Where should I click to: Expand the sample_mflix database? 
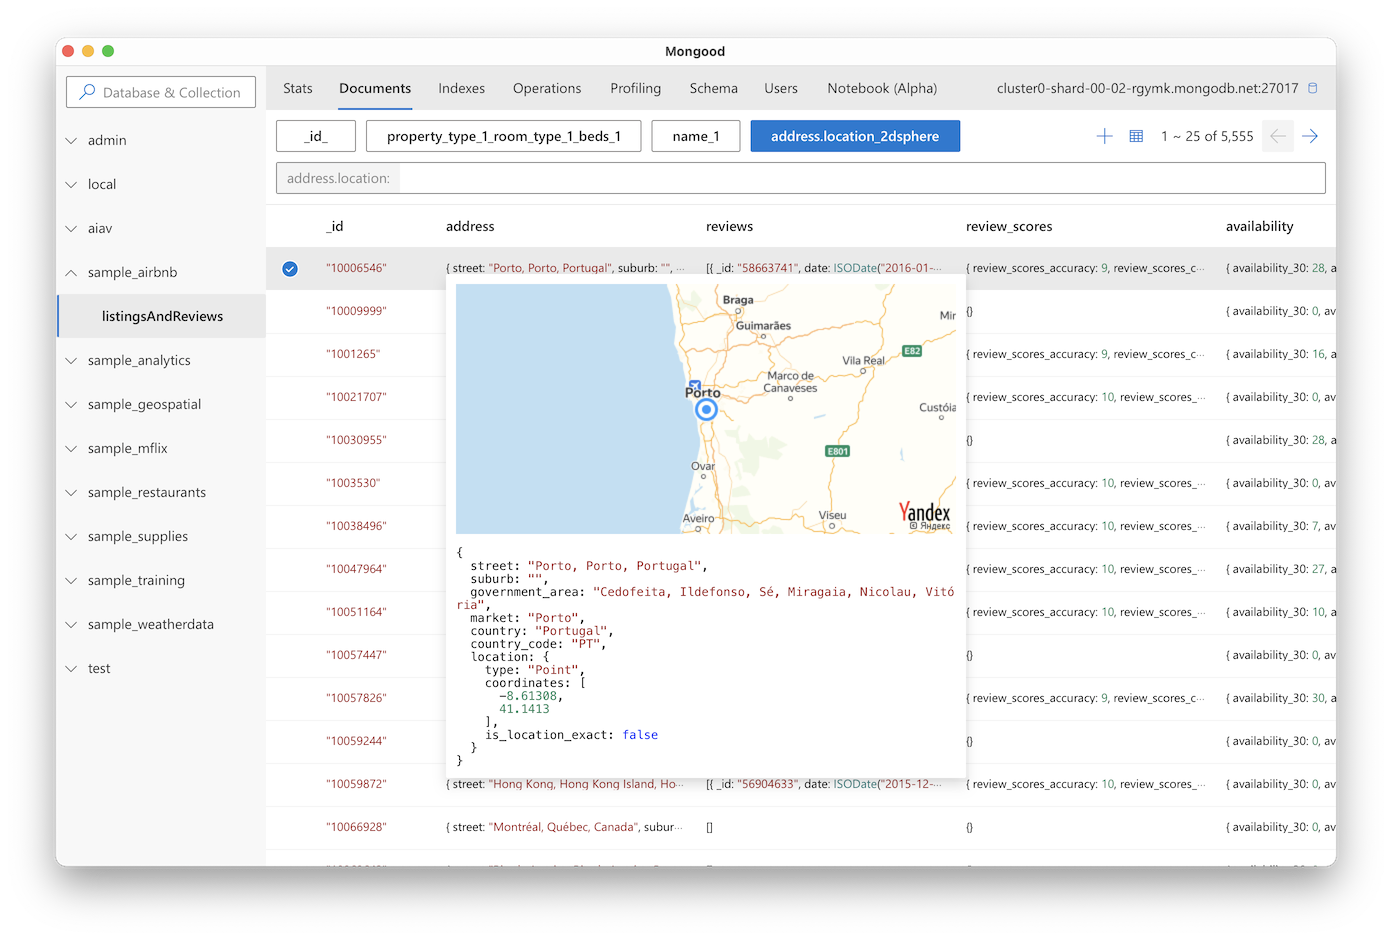click(x=71, y=448)
